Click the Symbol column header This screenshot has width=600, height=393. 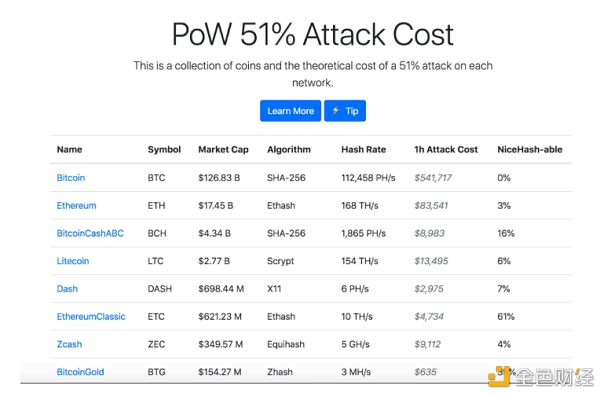click(164, 150)
